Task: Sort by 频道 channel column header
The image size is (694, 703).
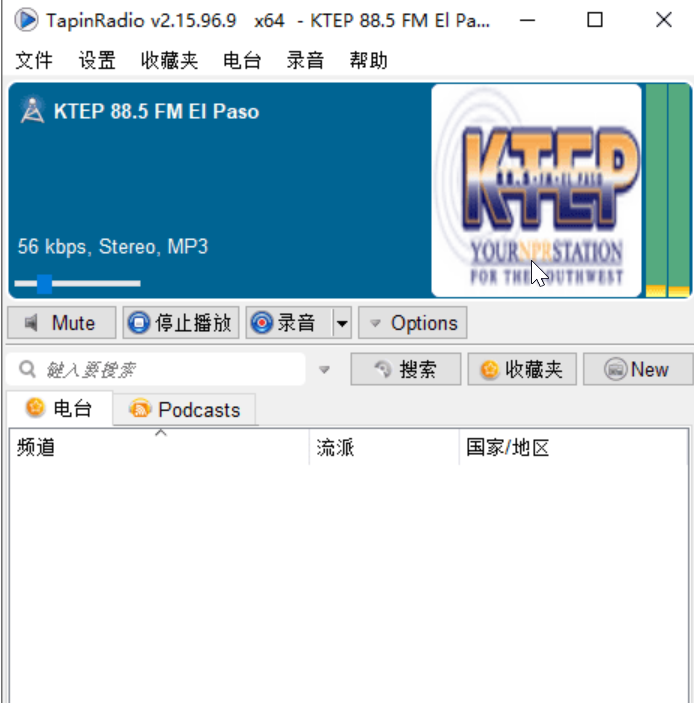Action: coord(159,447)
